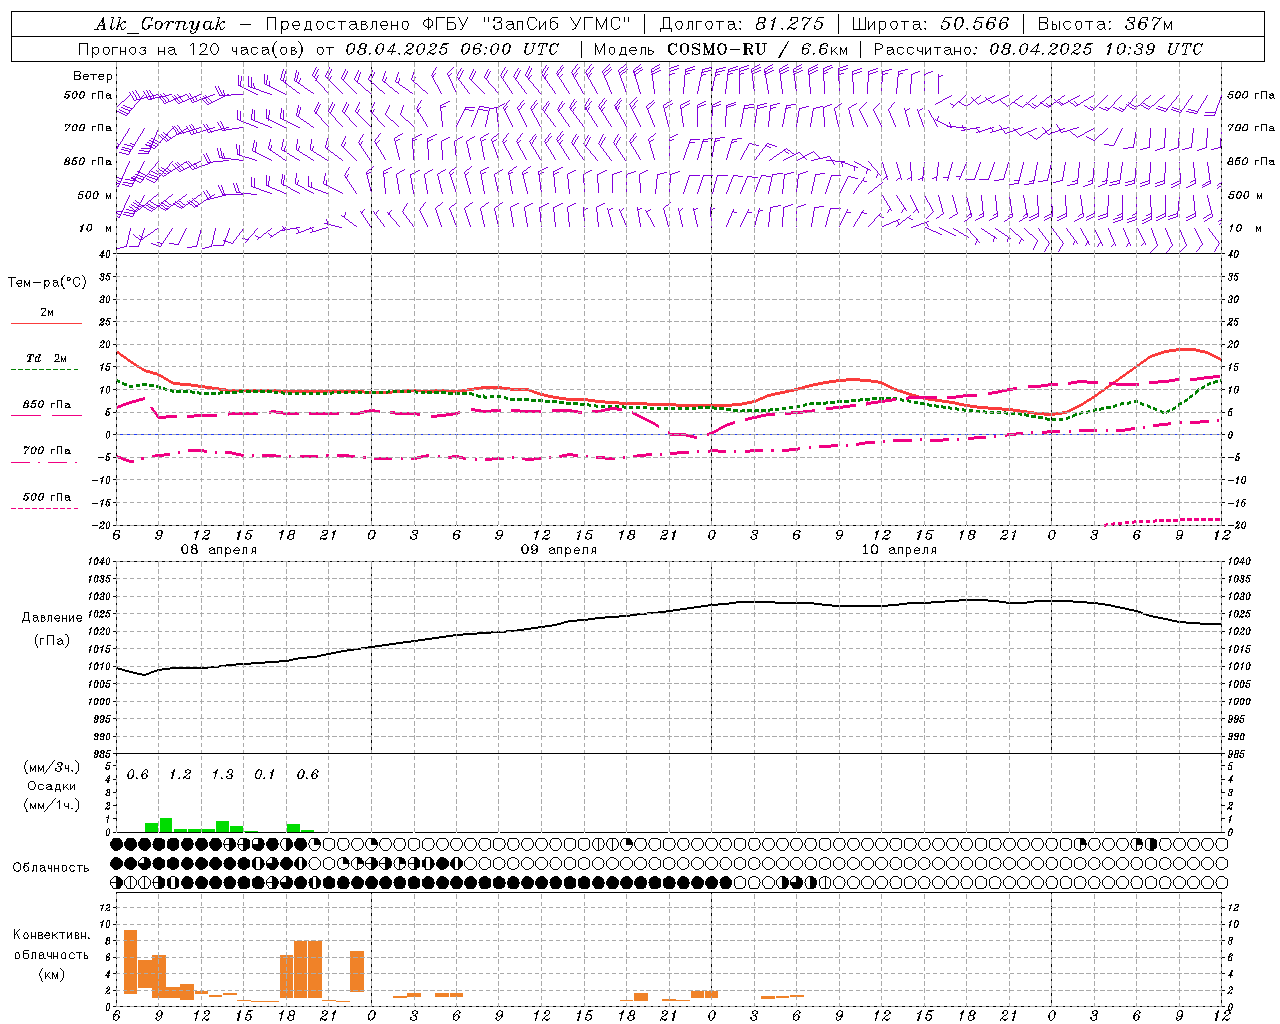Image resolution: width=1280 pixels, height=1024 pixels.
Task: Select the date label "08 апреля"
Action: [218, 550]
